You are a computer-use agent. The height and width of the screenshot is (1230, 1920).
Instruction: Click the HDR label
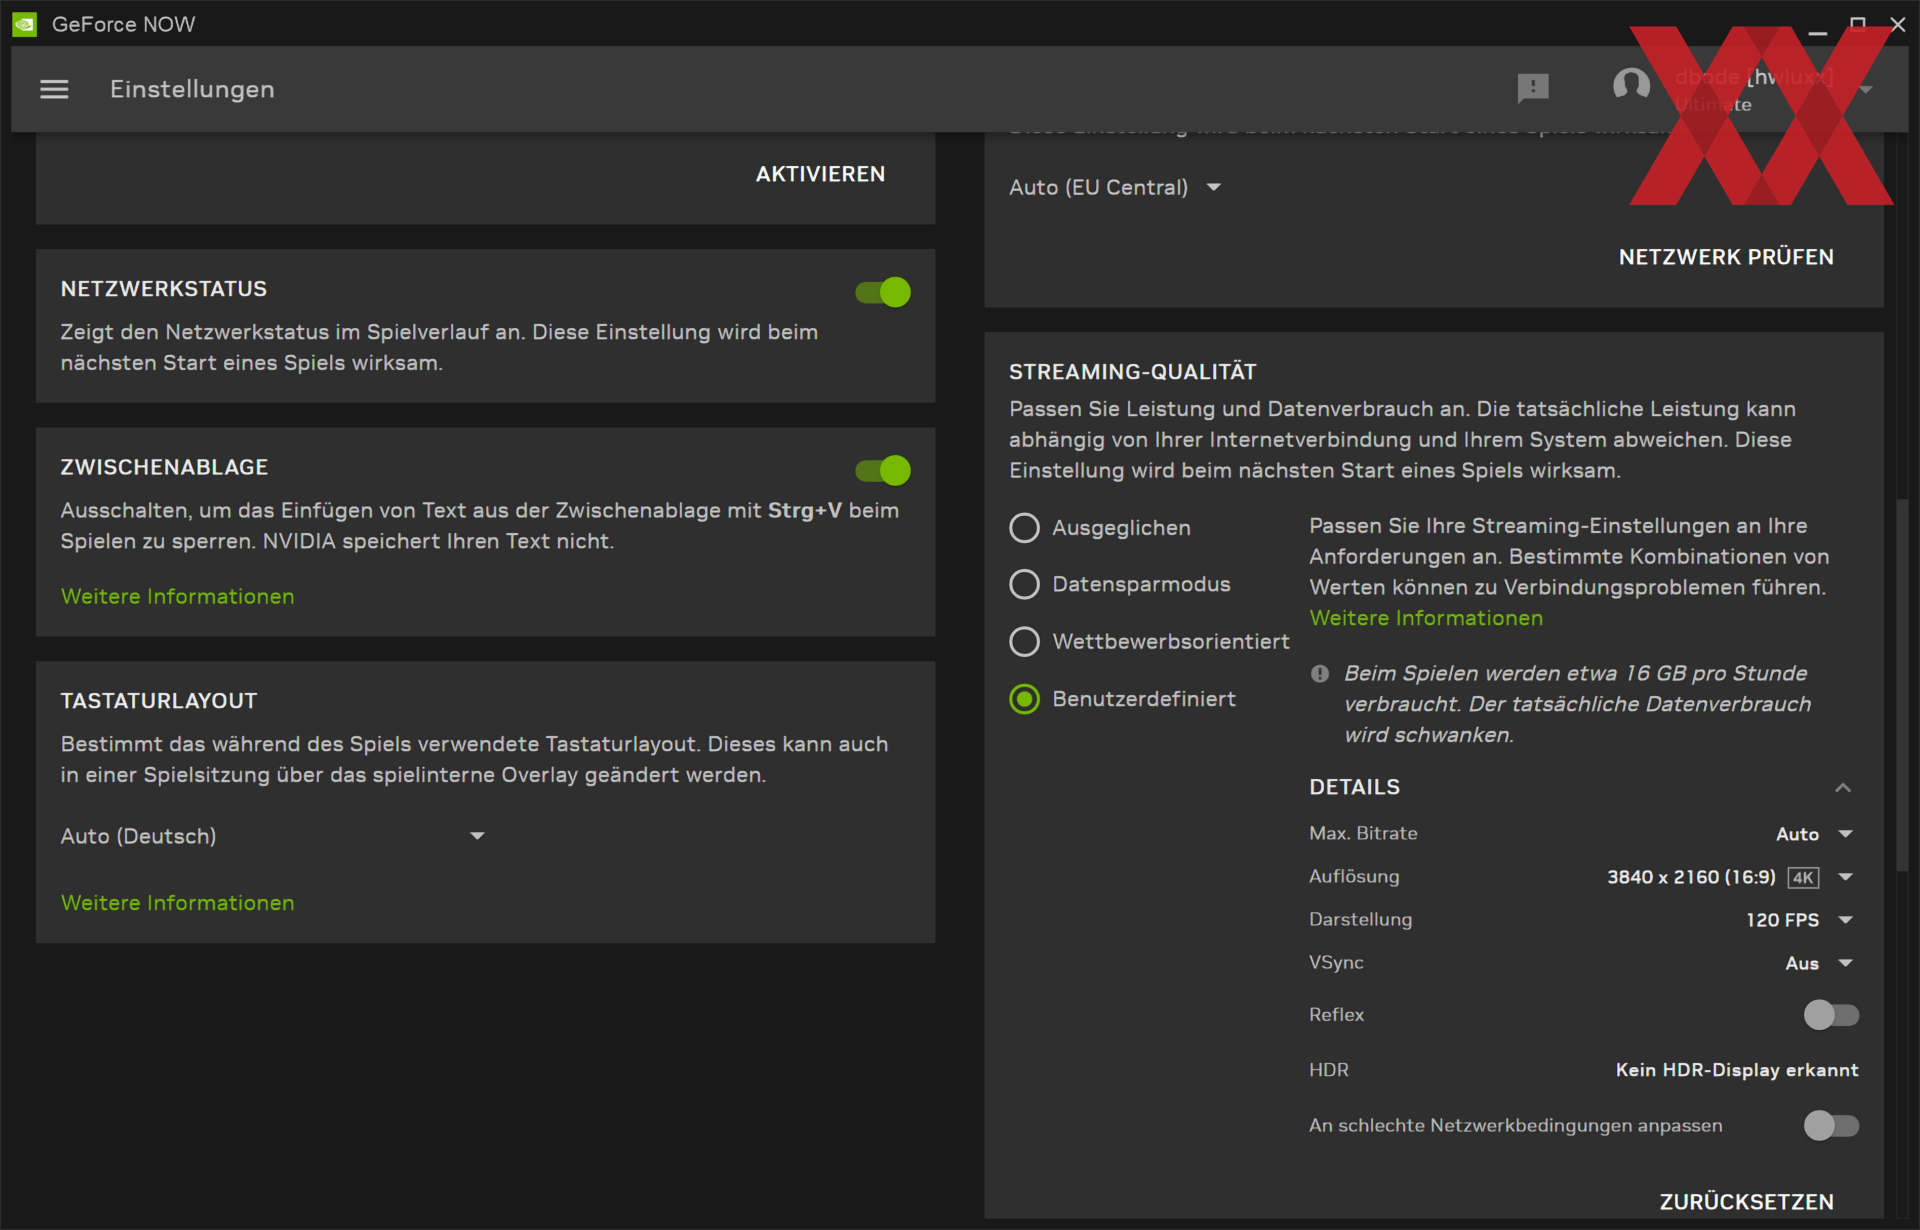[x=1329, y=1070]
